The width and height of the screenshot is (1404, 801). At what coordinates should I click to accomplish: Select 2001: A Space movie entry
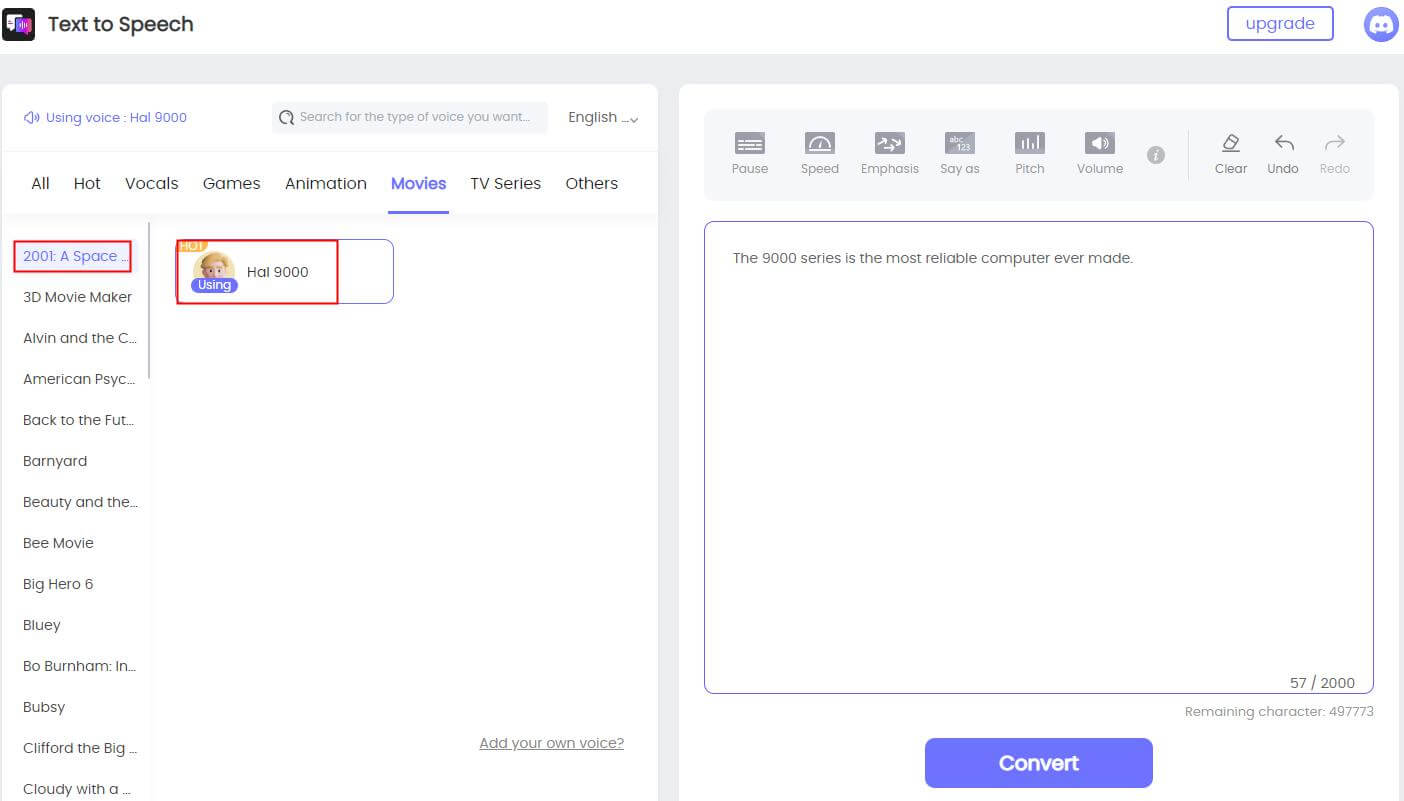click(76, 256)
